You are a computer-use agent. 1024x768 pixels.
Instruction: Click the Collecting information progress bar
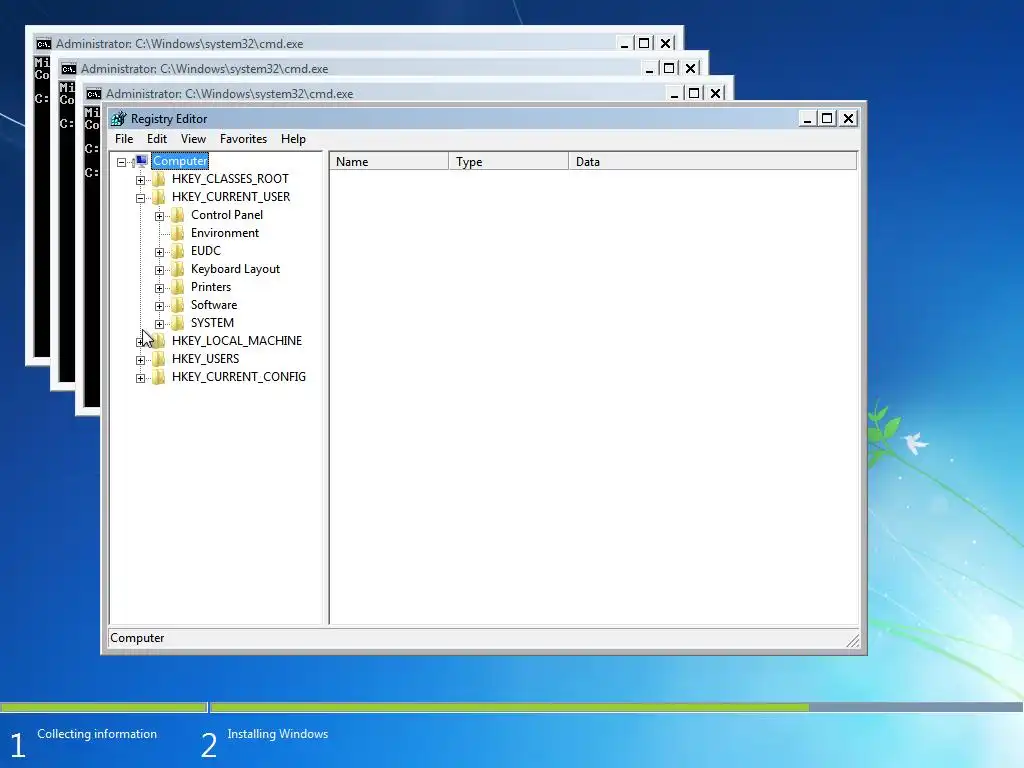click(x=103, y=707)
